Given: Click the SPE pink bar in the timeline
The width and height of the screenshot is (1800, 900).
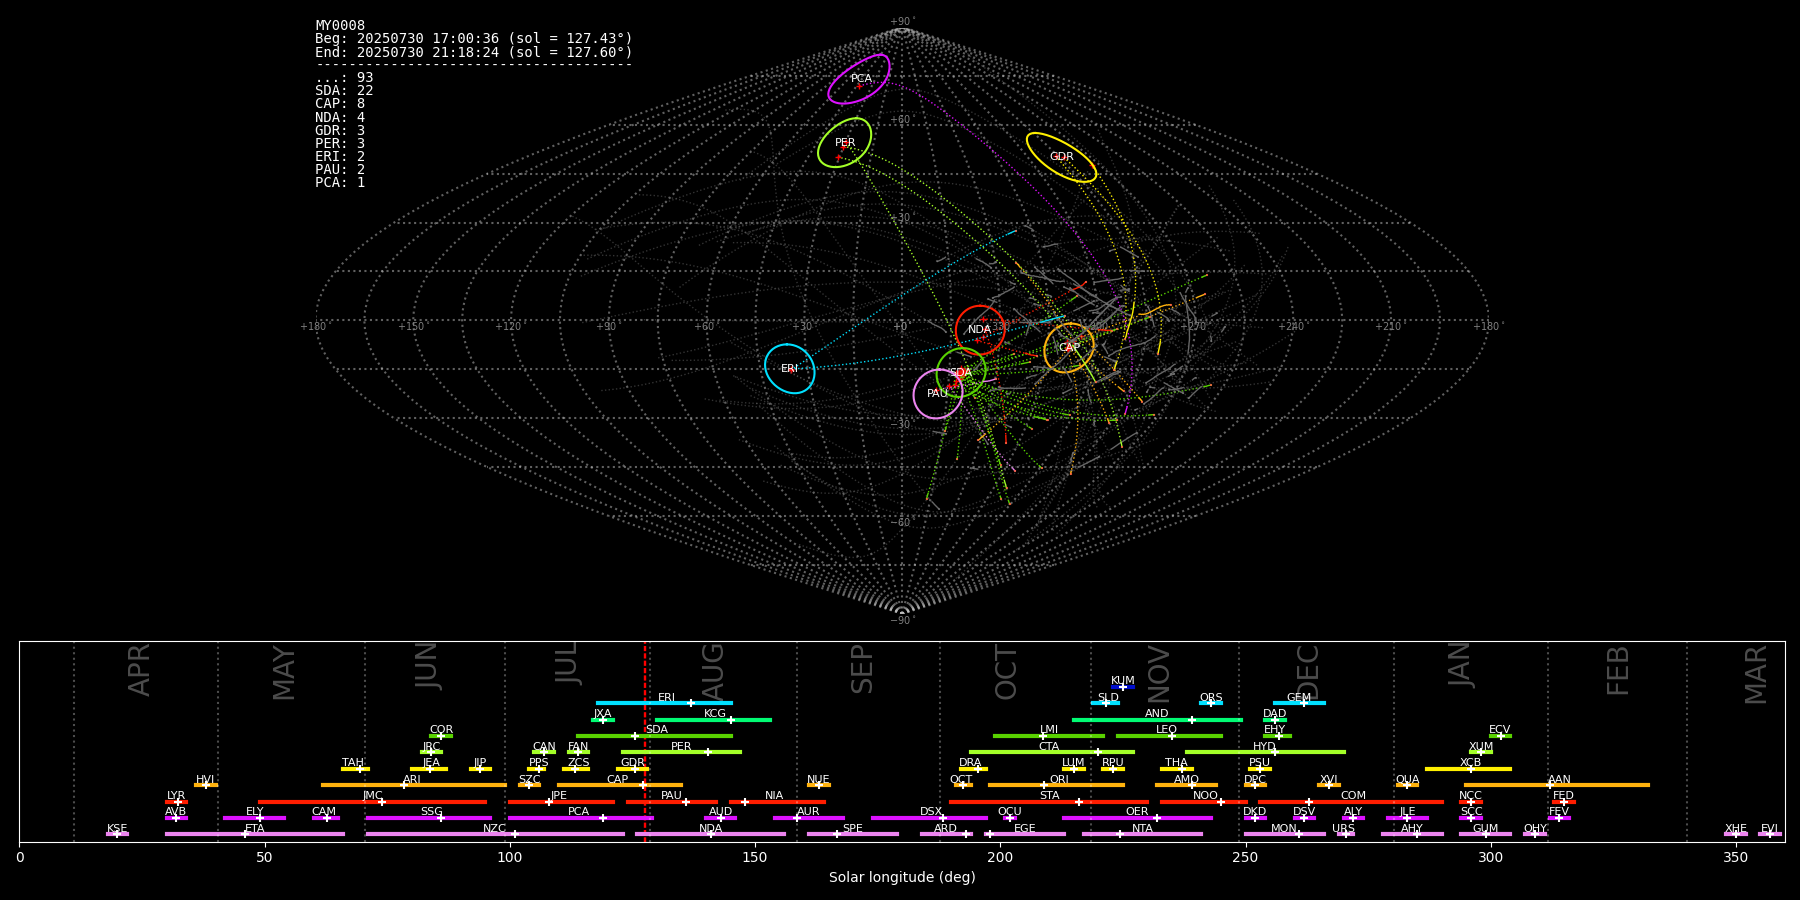Looking at the screenshot, I should coord(853,834).
